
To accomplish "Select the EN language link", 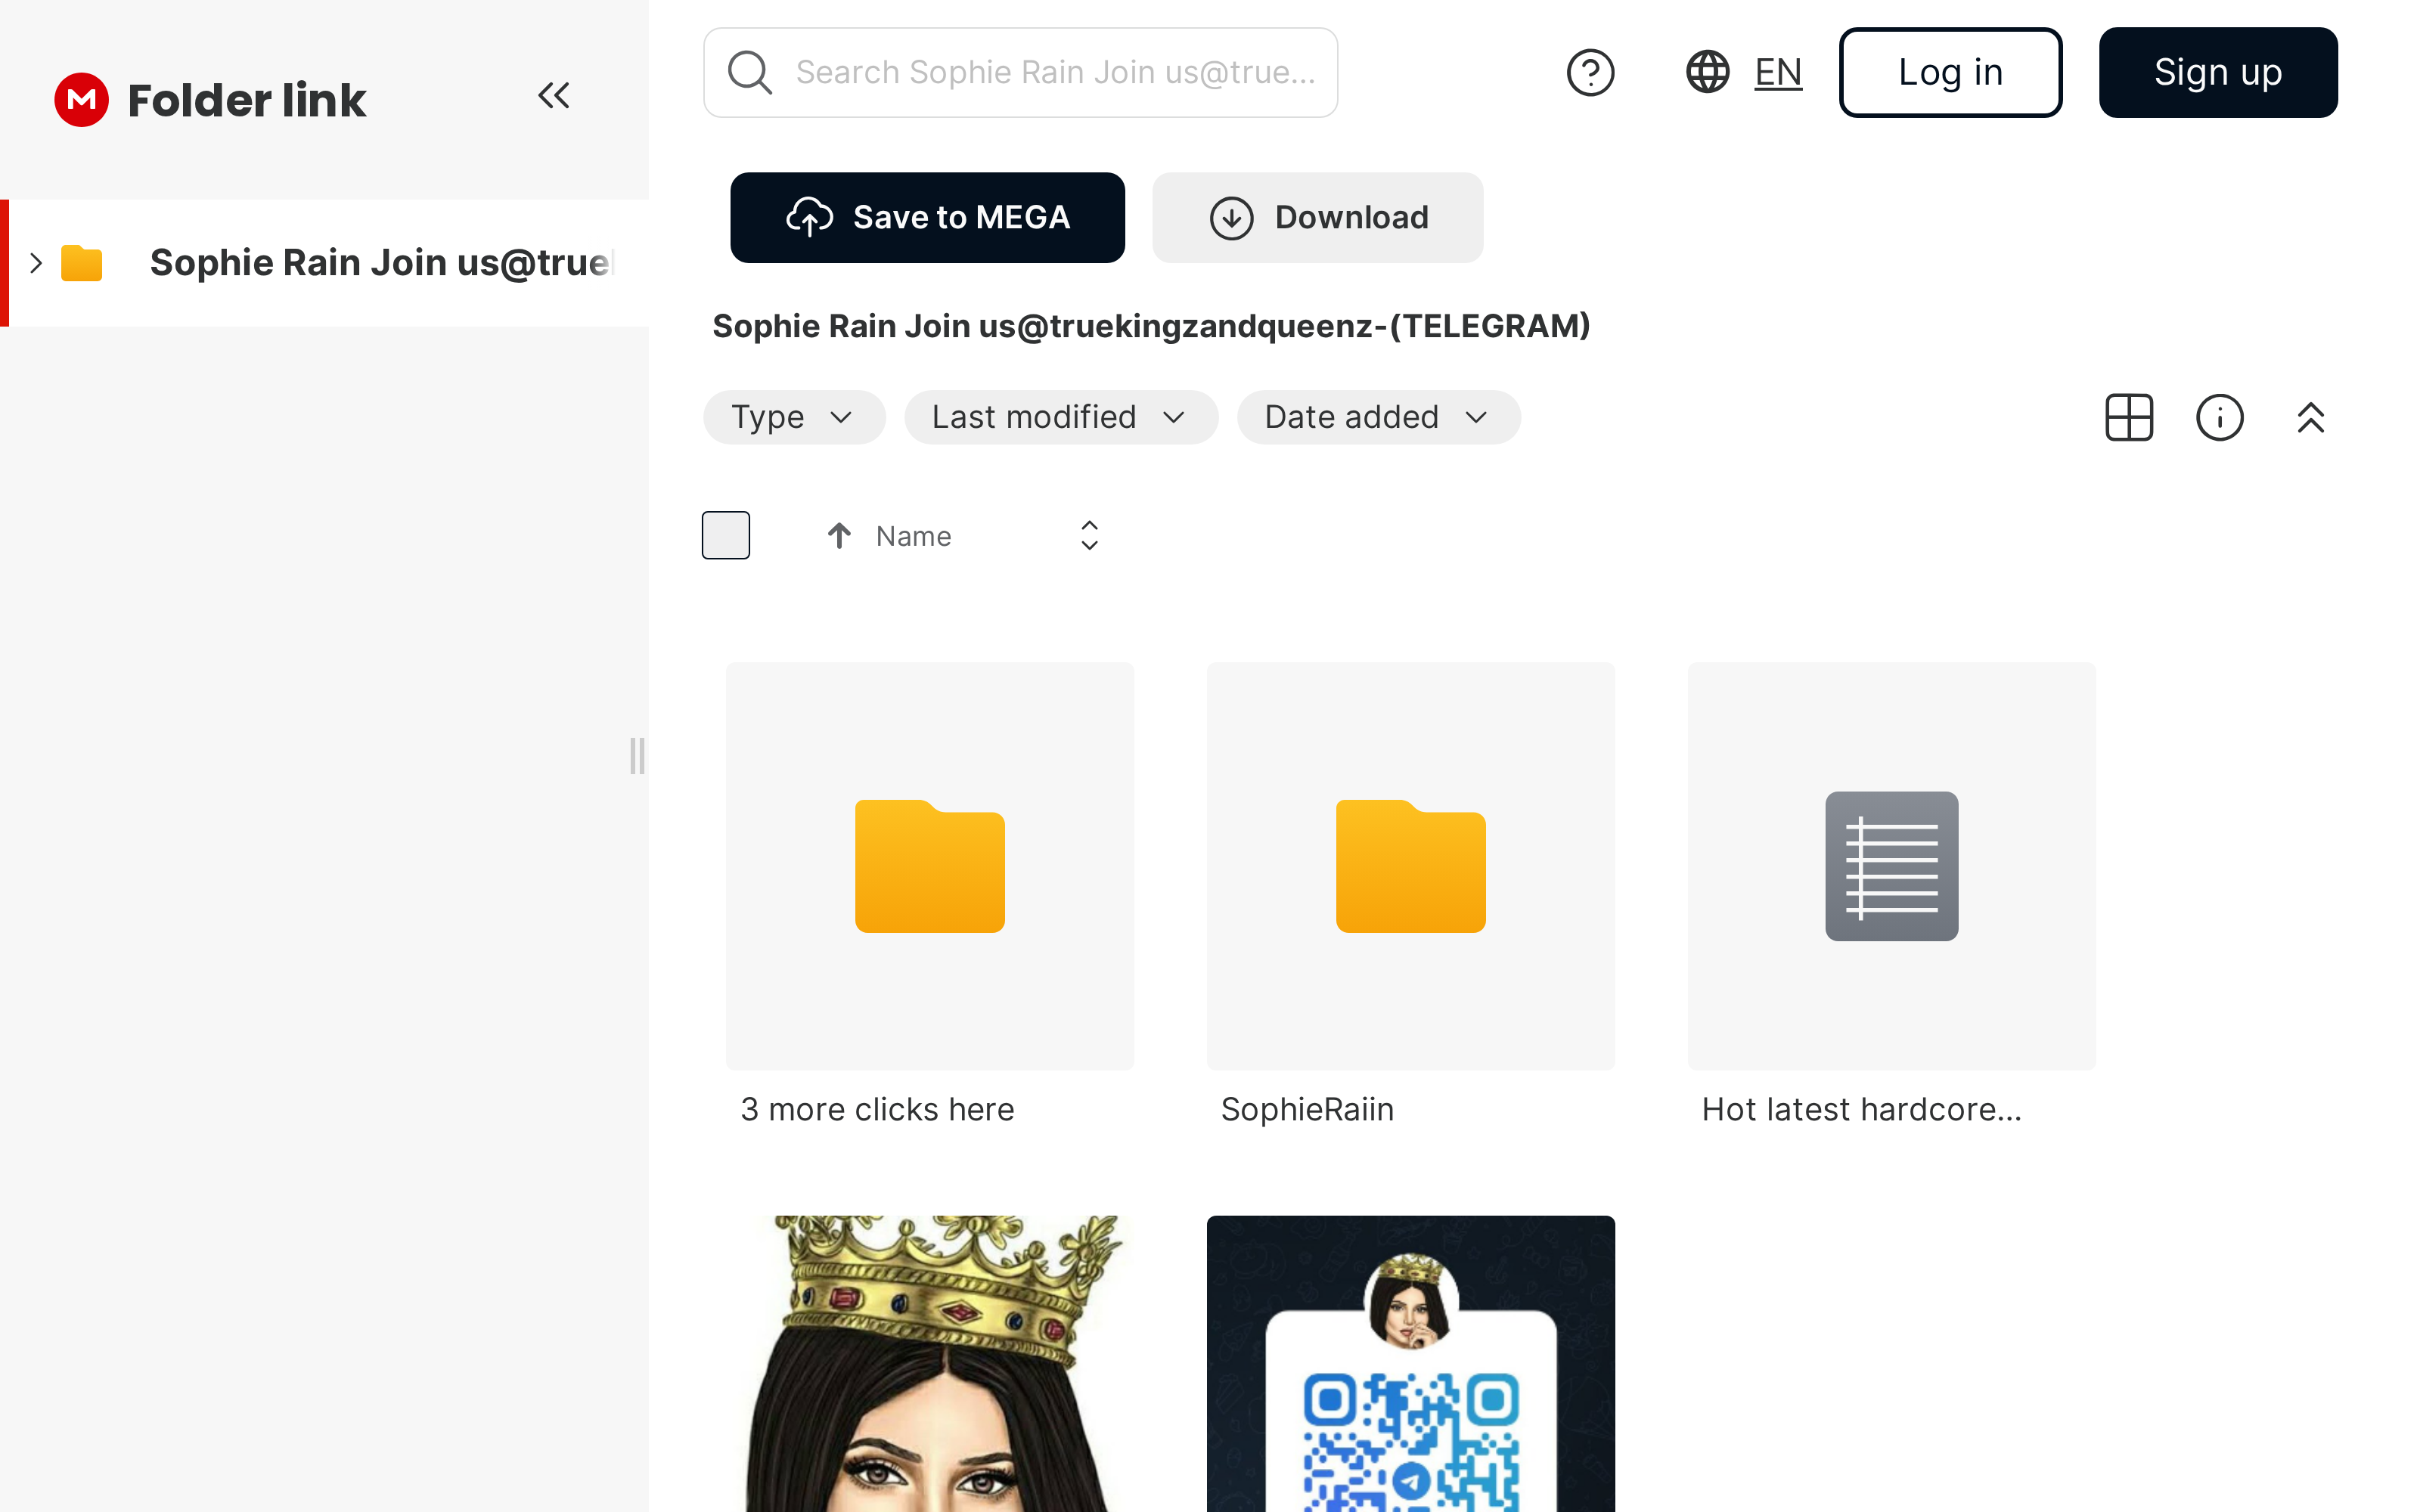I will point(1778,72).
